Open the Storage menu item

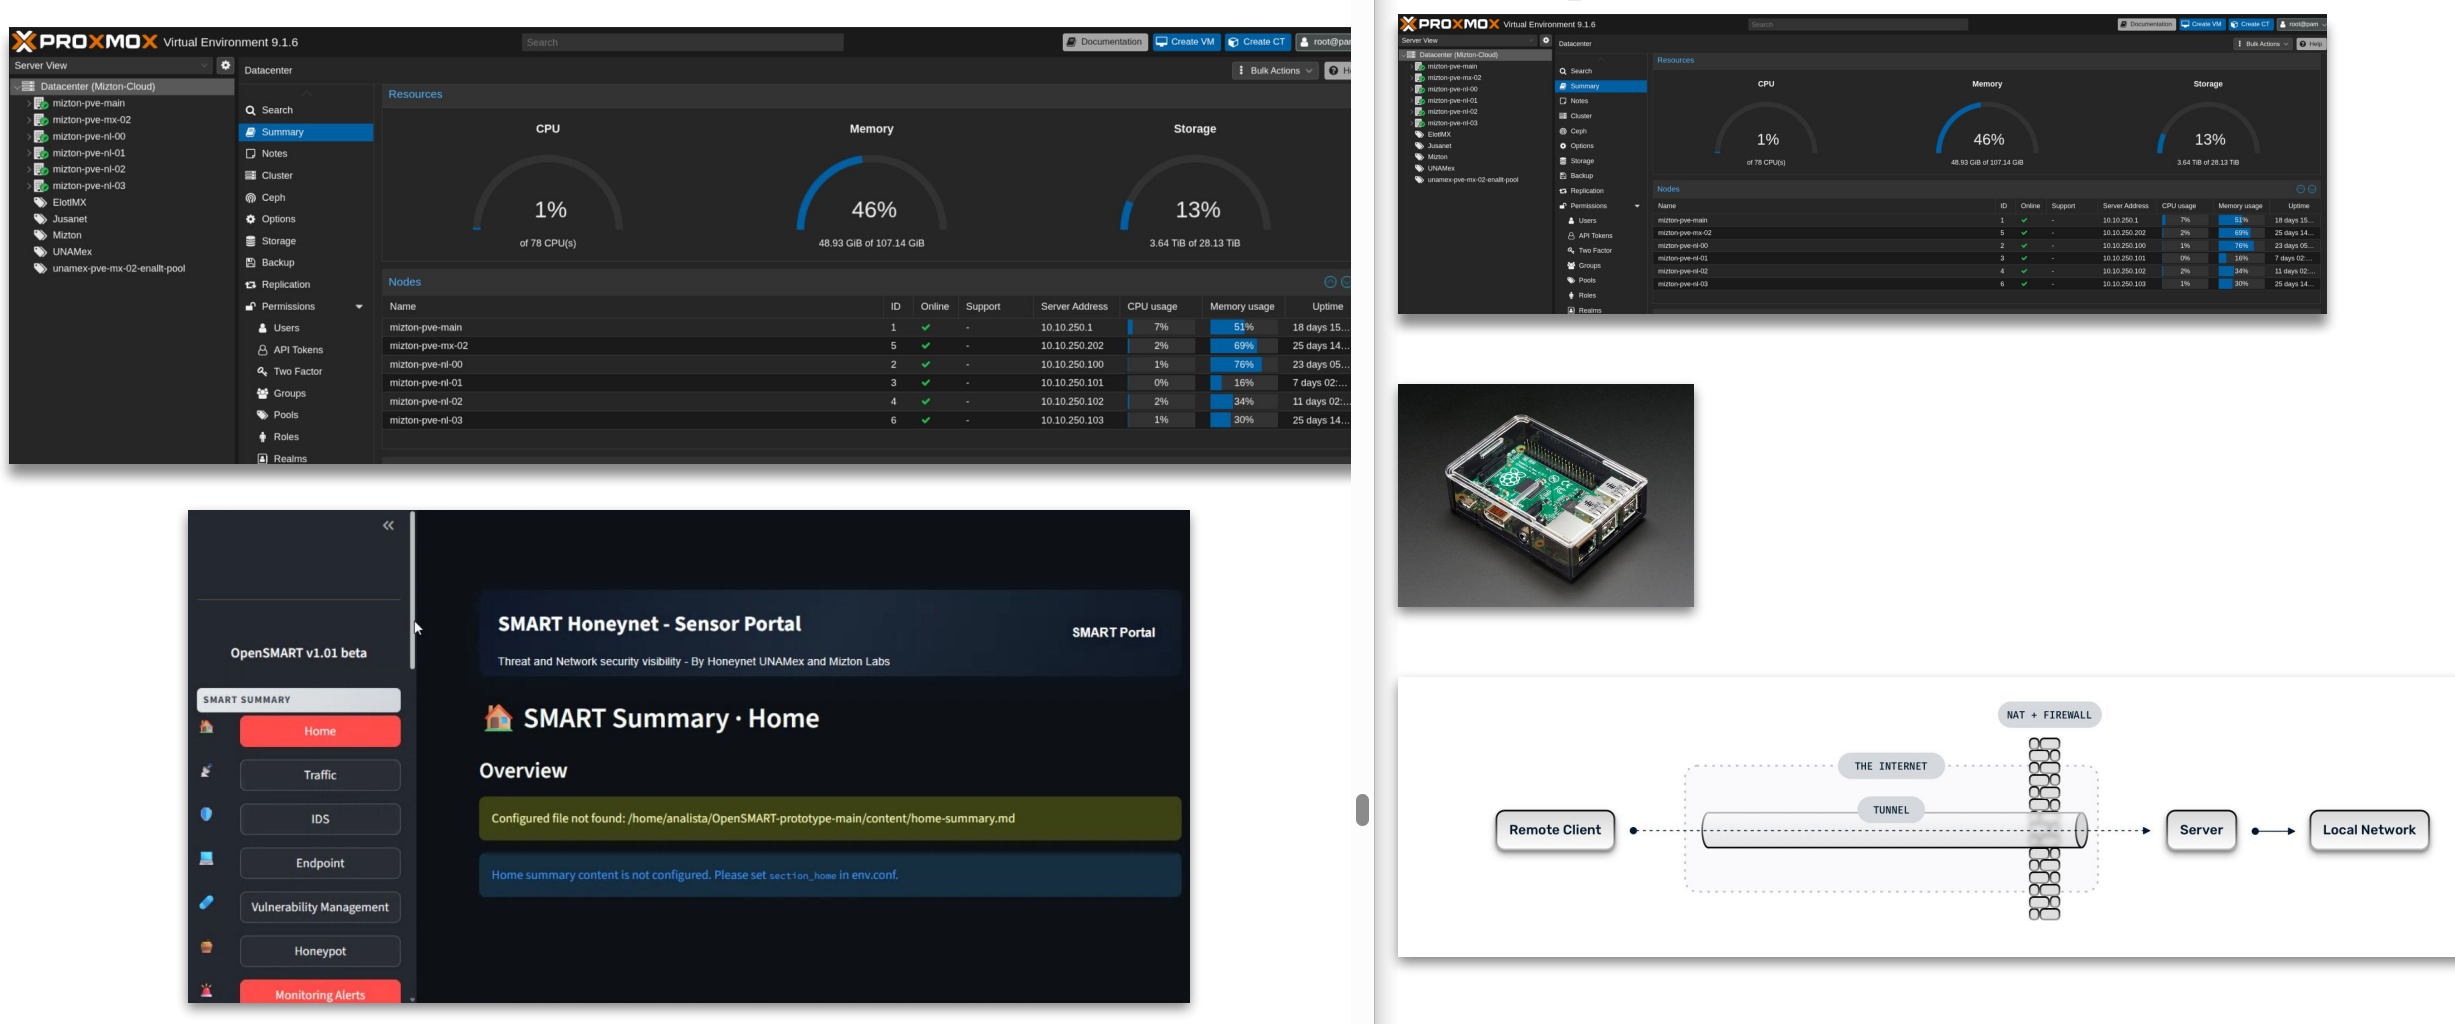coord(278,241)
